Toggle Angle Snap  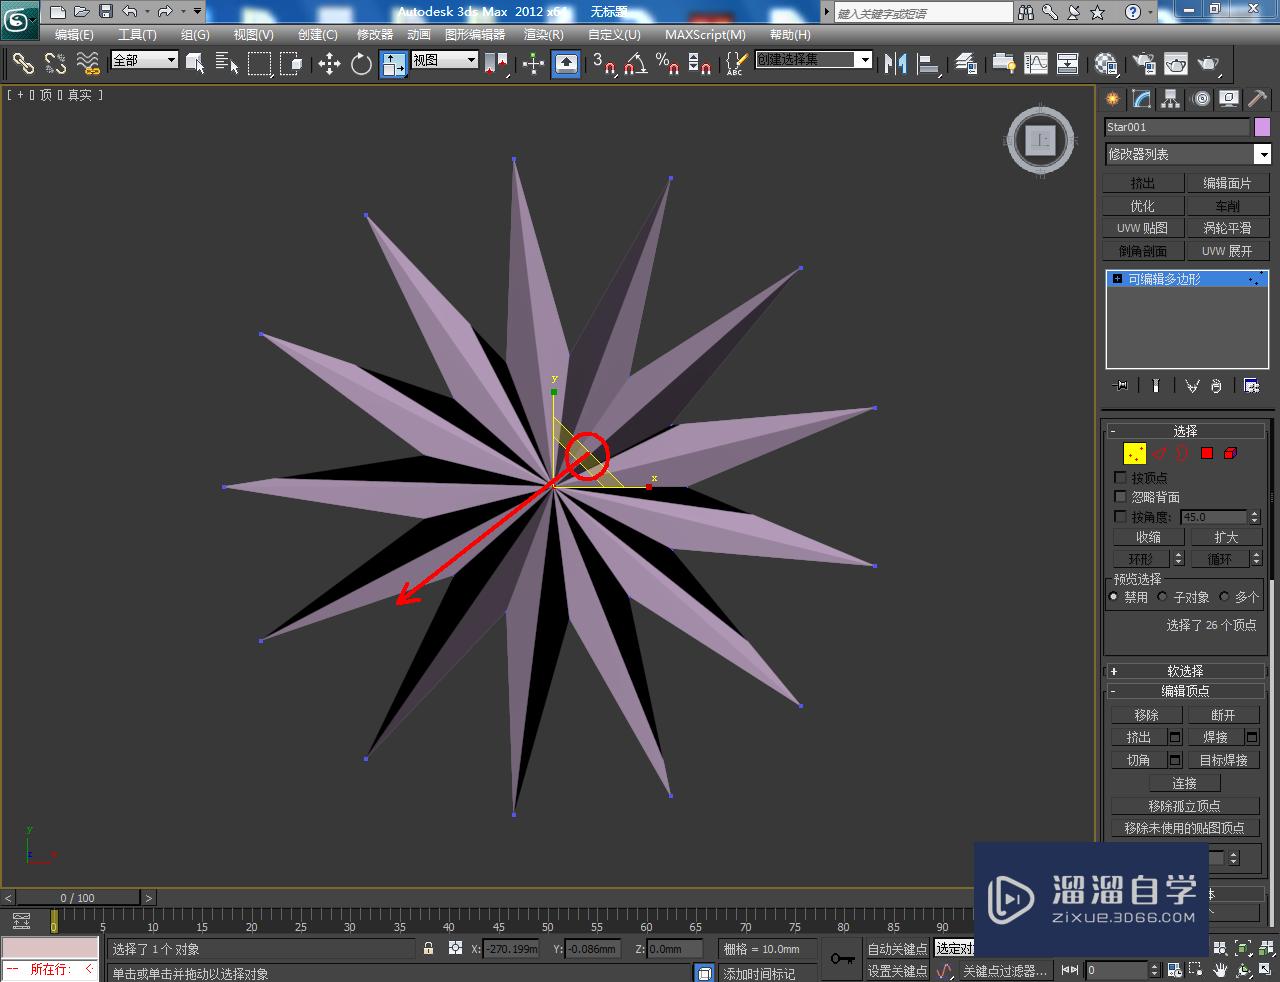point(636,64)
